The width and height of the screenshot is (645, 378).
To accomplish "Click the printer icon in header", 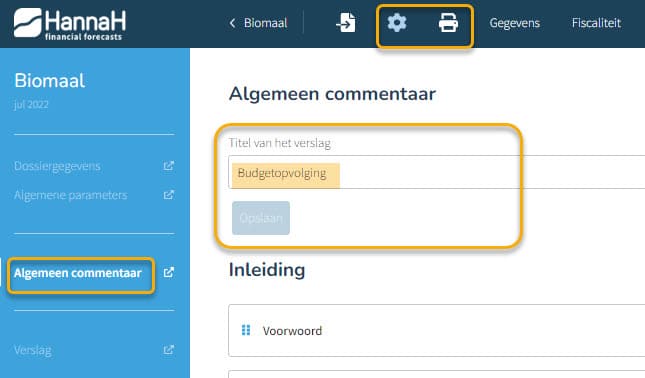I will point(448,23).
